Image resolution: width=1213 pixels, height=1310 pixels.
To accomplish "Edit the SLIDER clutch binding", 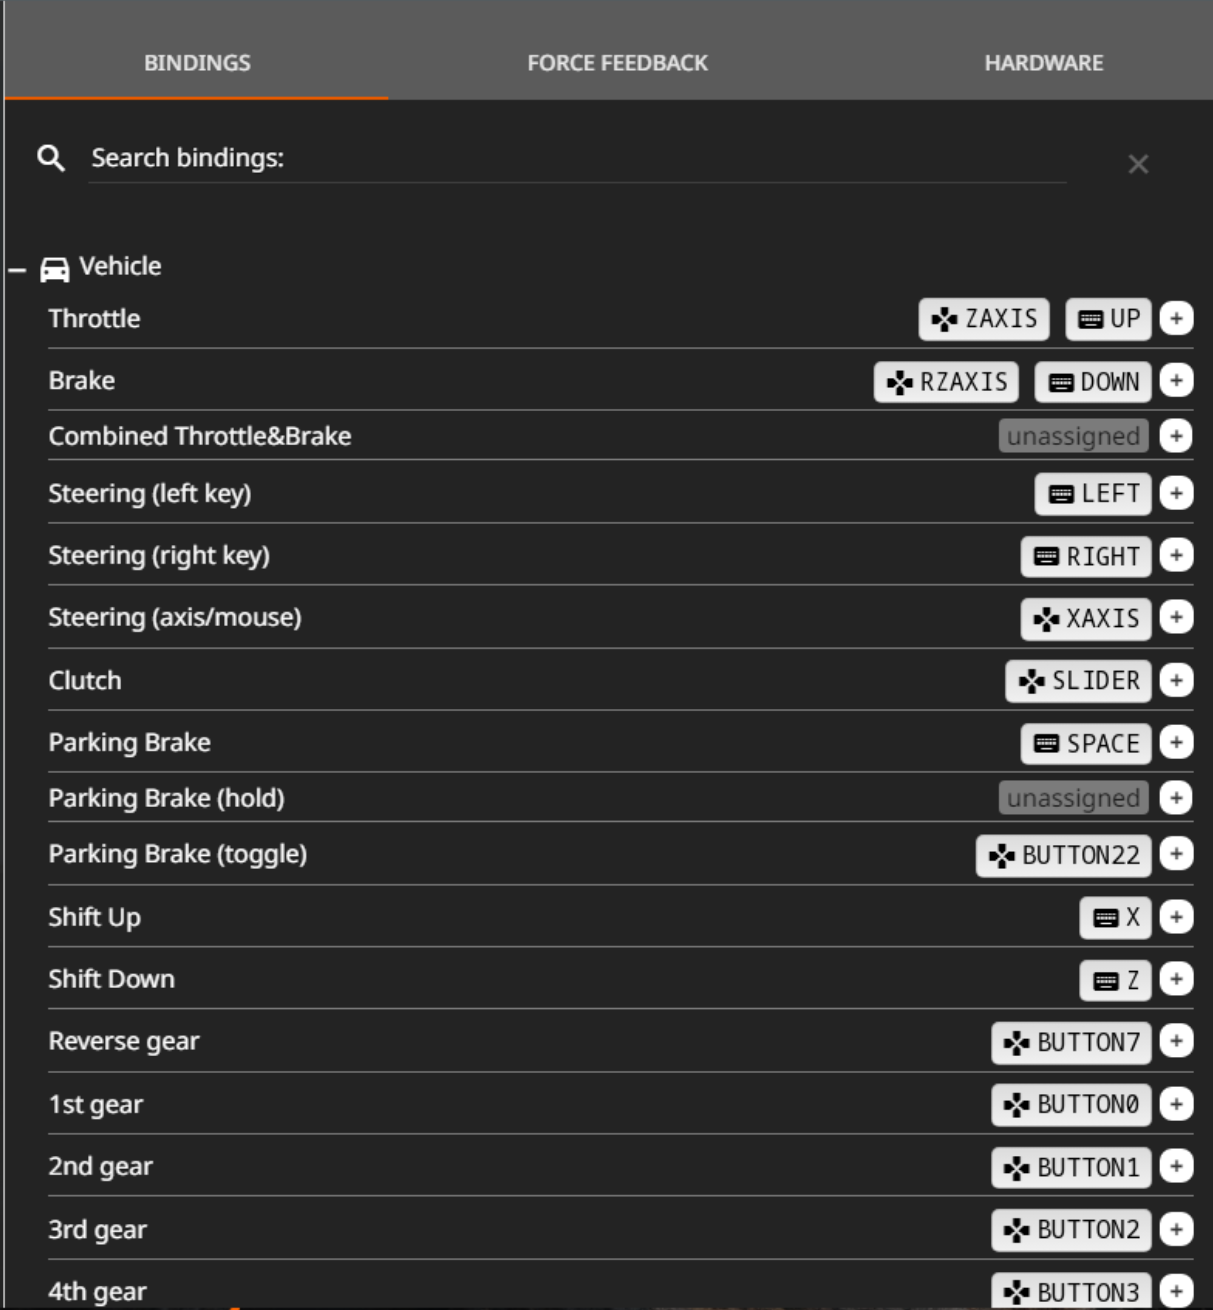I will pyautogui.click(x=1078, y=681).
